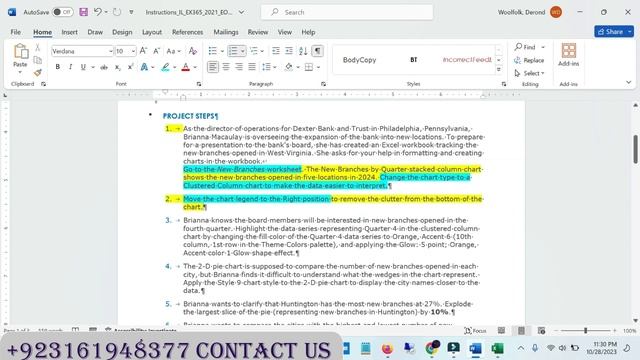The width and height of the screenshot is (640, 360).
Task: Switch to the Layout tab
Action: [x=152, y=32]
